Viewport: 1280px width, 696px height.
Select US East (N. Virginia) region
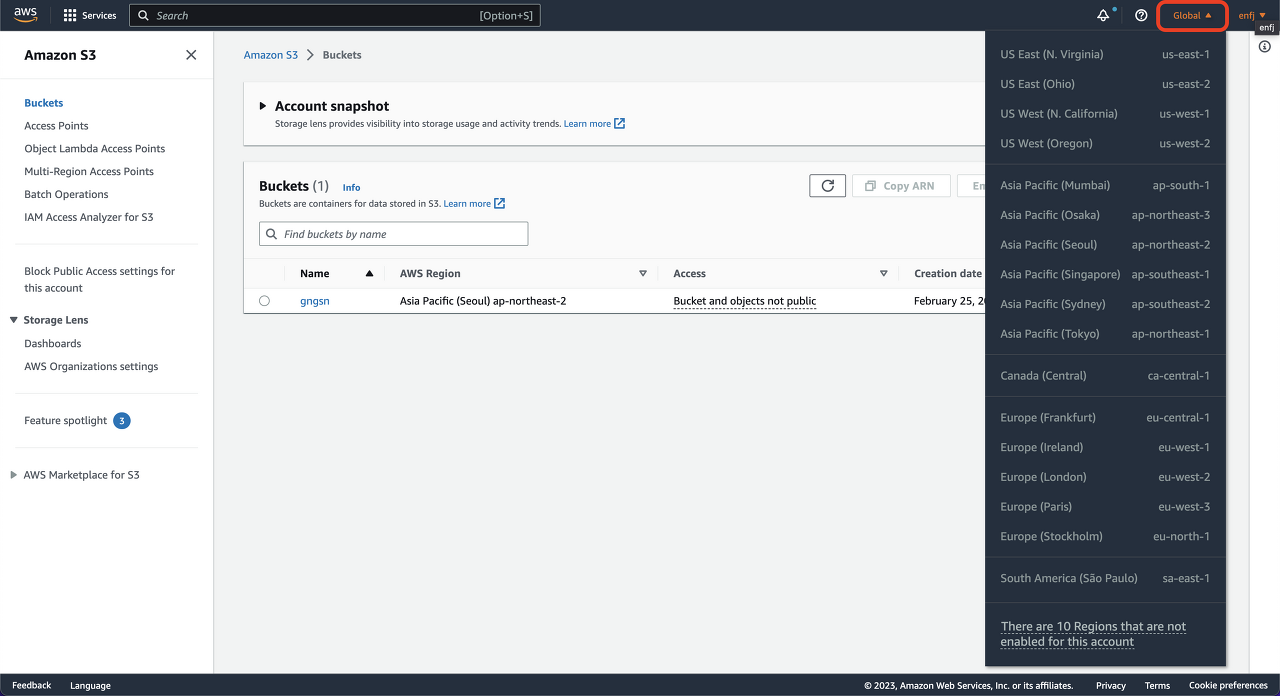tap(1105, 54)
